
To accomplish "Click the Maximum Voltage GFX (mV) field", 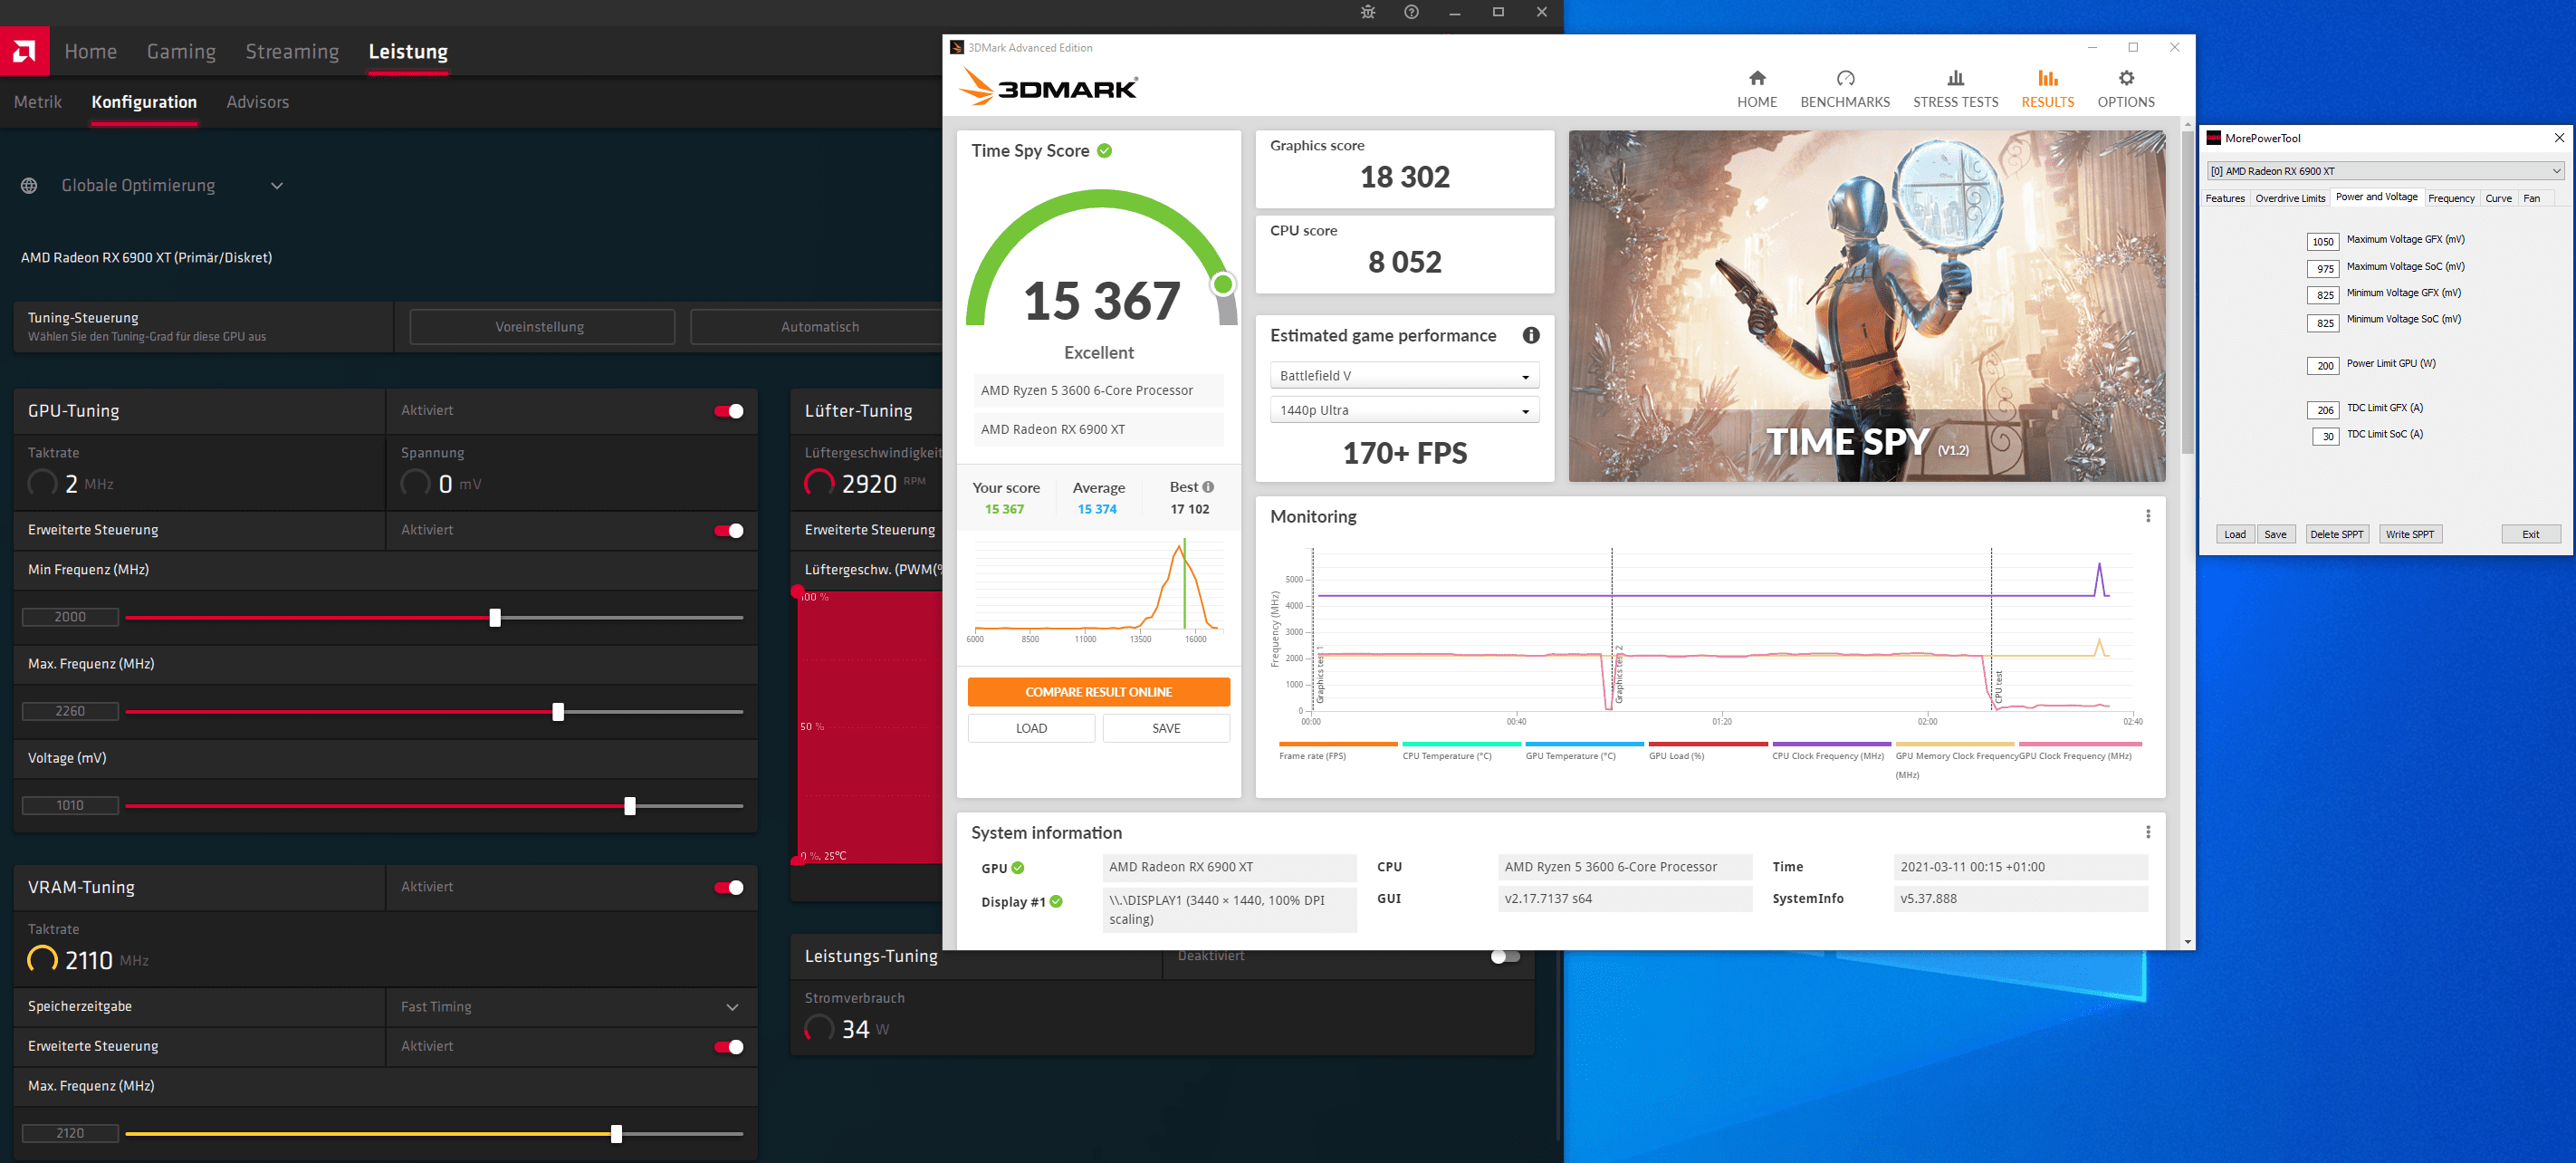I will (x=2323, y=241).
